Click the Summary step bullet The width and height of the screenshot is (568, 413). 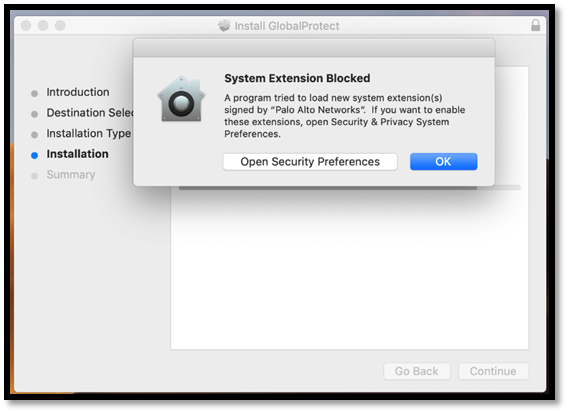34,176
